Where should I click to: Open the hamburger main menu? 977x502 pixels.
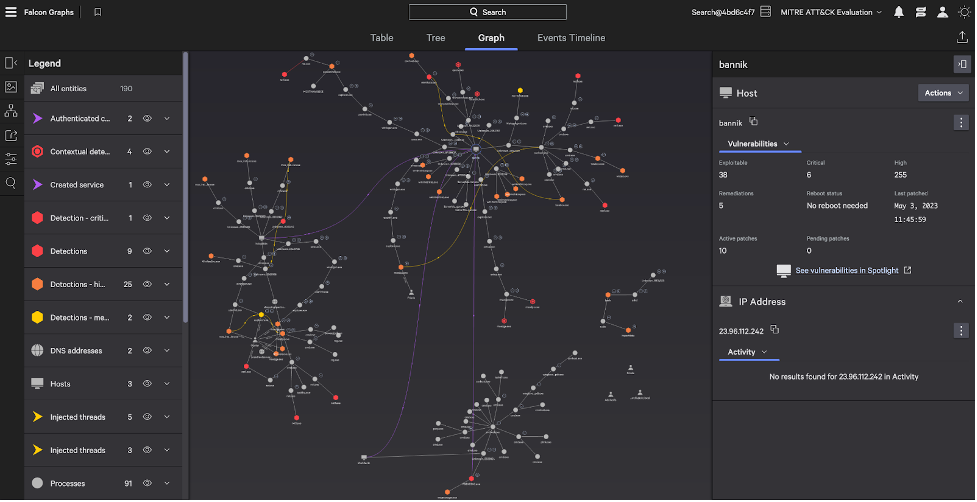pos(11,12)
